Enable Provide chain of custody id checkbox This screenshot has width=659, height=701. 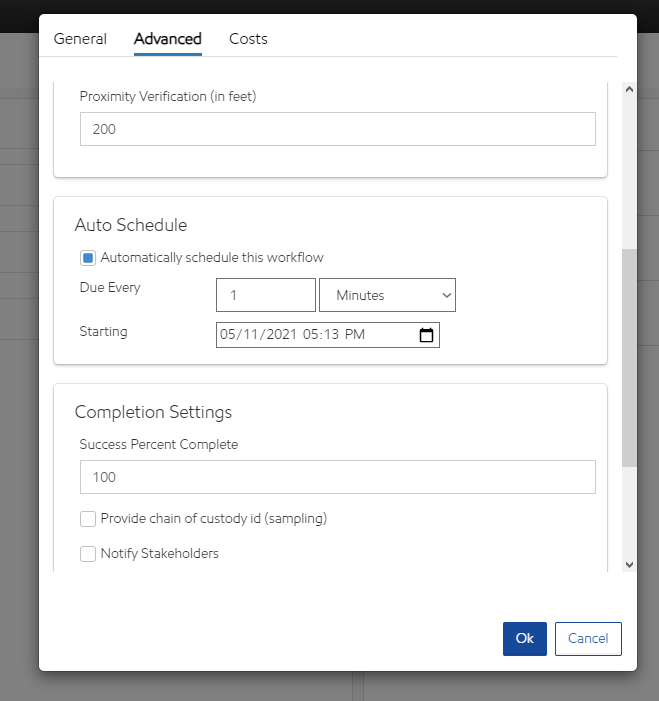tap(88, 519)
